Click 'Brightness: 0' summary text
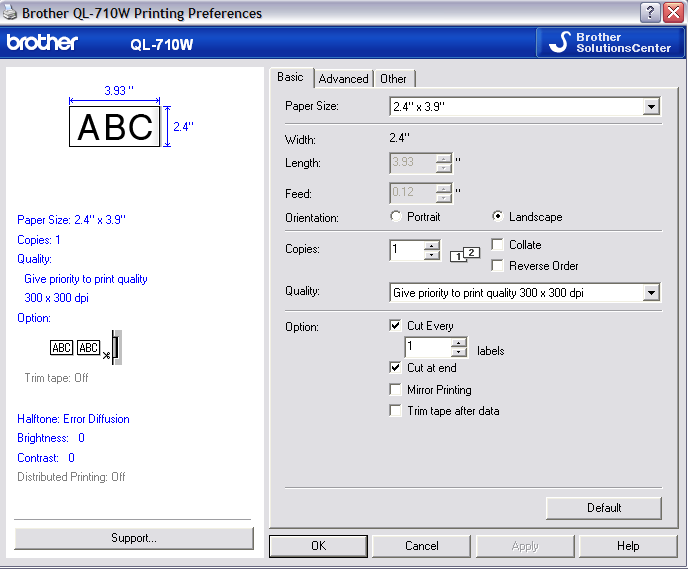The image size is (688, 569). (x=51, y=438)
